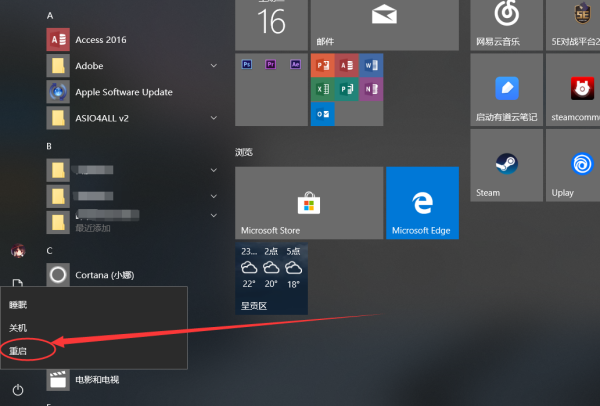Open the Microsoft Store tile

308,203
